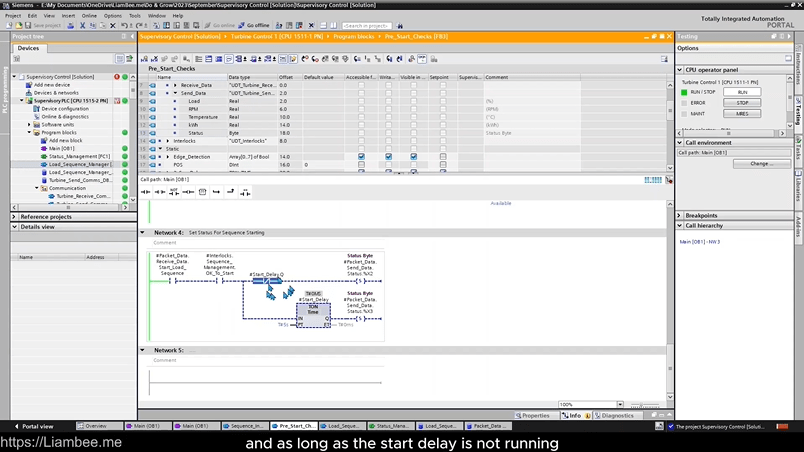The width and height of the screenshot is (804, 452).
Task: Open the Status_Management [FC1] block
Action: (79, 156)
